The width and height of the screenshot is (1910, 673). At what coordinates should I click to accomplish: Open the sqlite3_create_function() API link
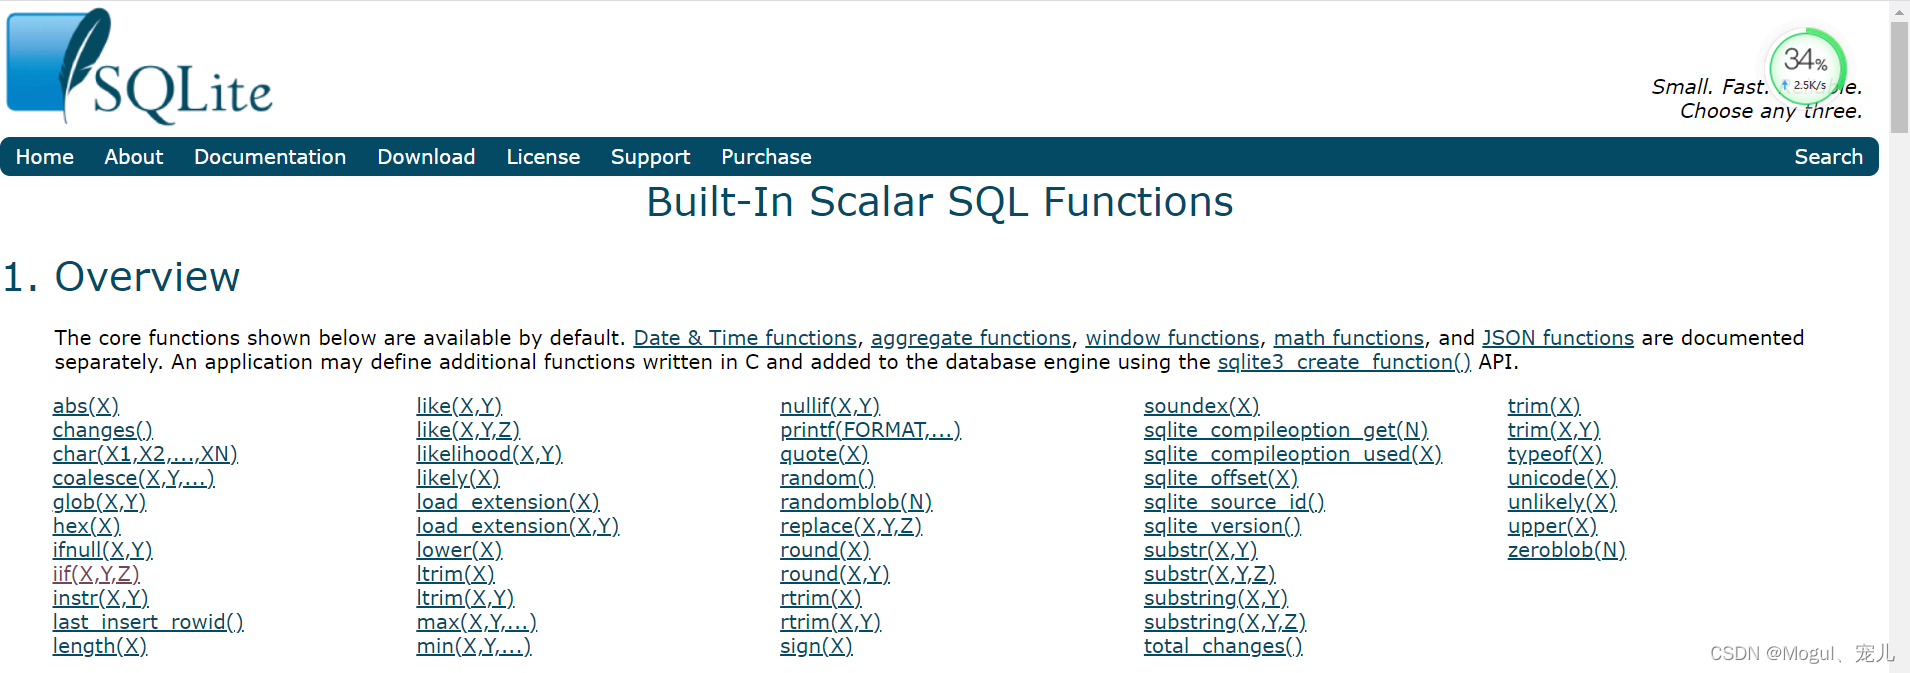click(x=1344, y=362)
